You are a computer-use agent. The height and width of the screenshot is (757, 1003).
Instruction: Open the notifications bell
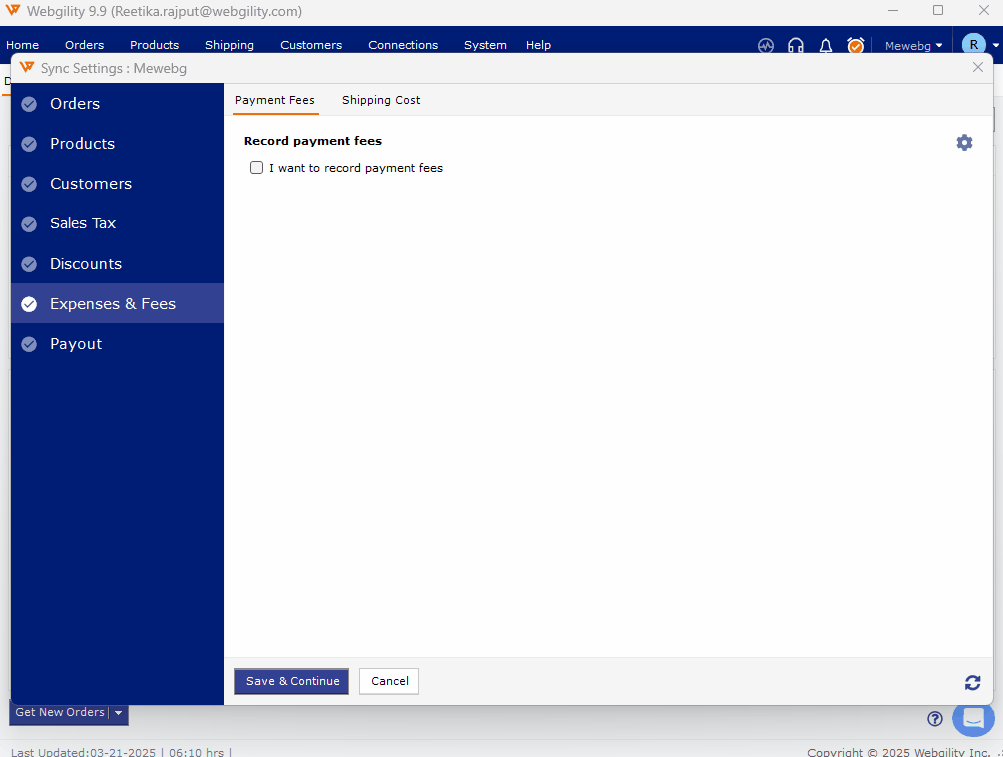(826, 45)
